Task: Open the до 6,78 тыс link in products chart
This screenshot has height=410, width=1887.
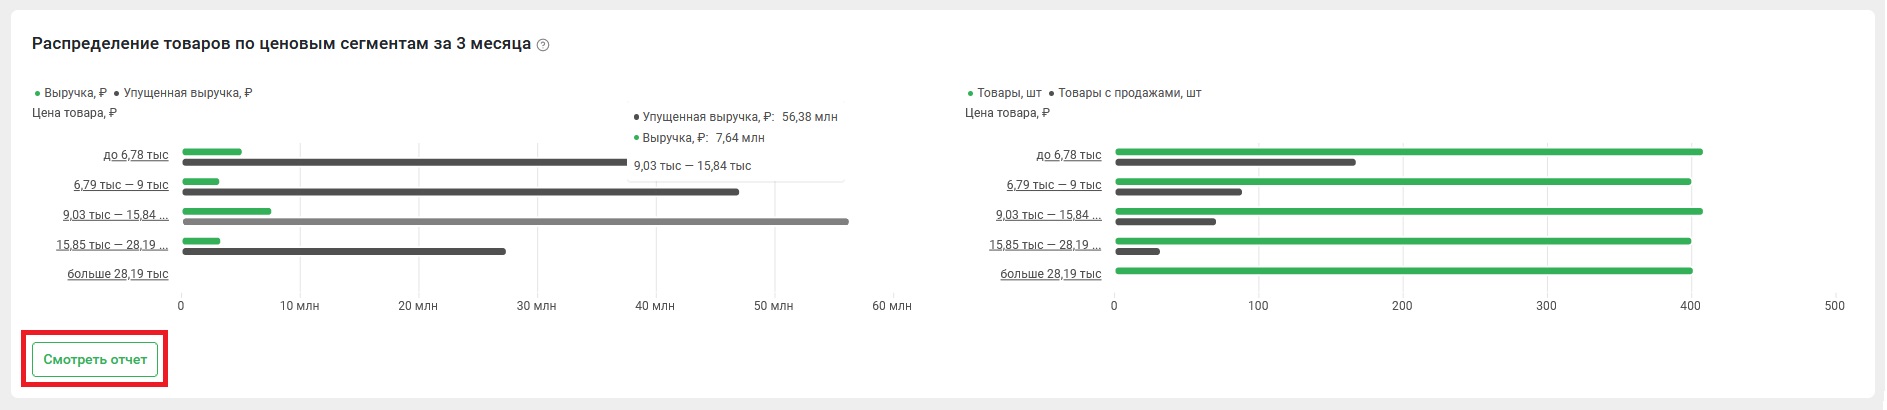Action: pyautogui.click(x=1069, y=156)
